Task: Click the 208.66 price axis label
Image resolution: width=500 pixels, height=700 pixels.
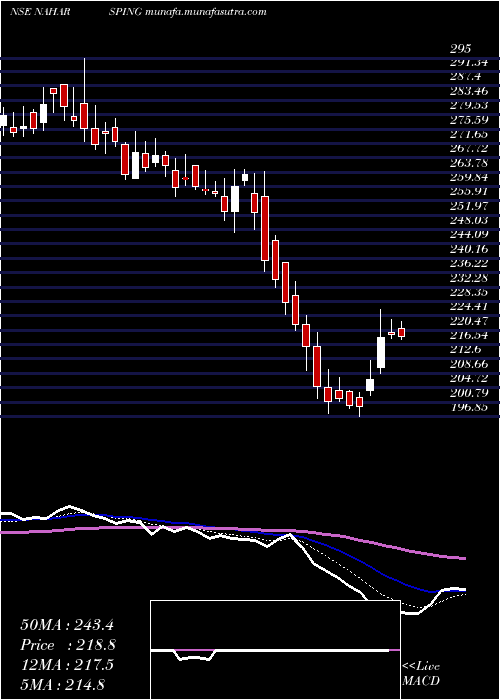Action: (469, 364)
